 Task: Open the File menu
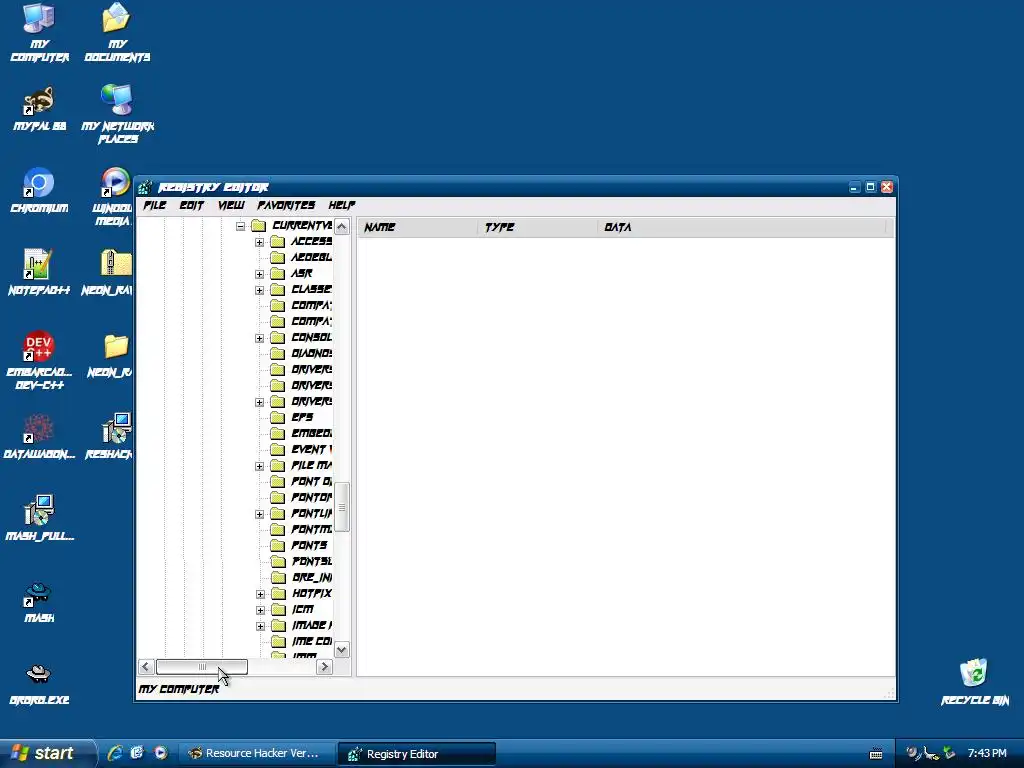pos(155,205)
